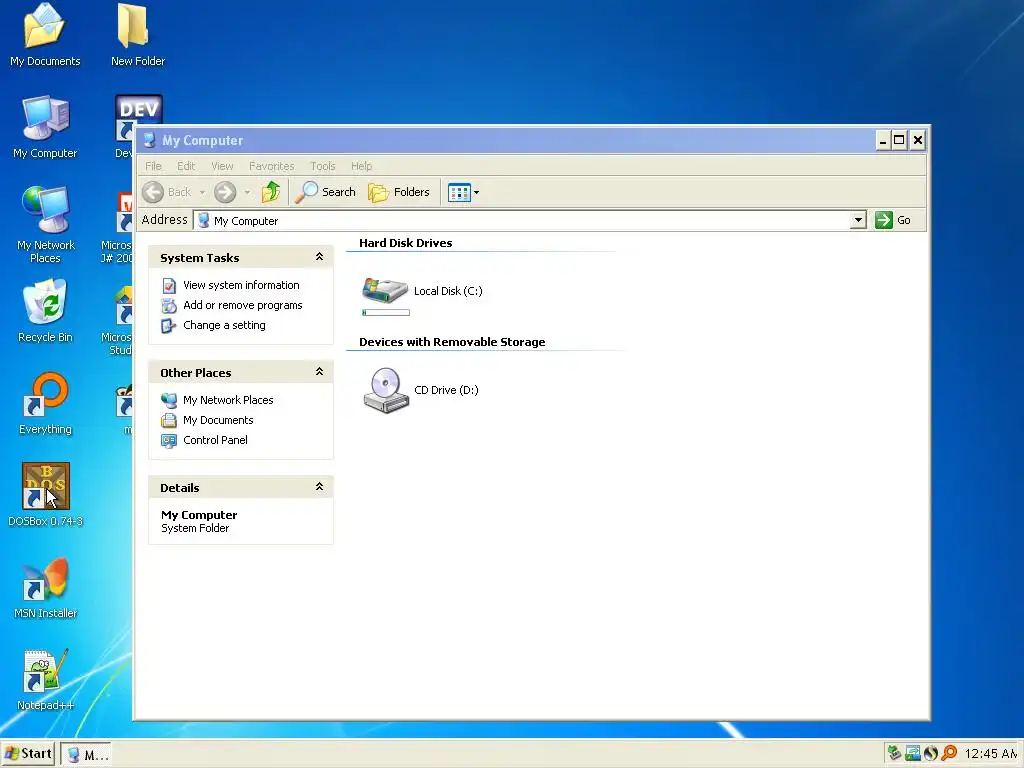This screenshot has height=768, width=1024.
Task: Click View system information link
Action: (241, 285)
